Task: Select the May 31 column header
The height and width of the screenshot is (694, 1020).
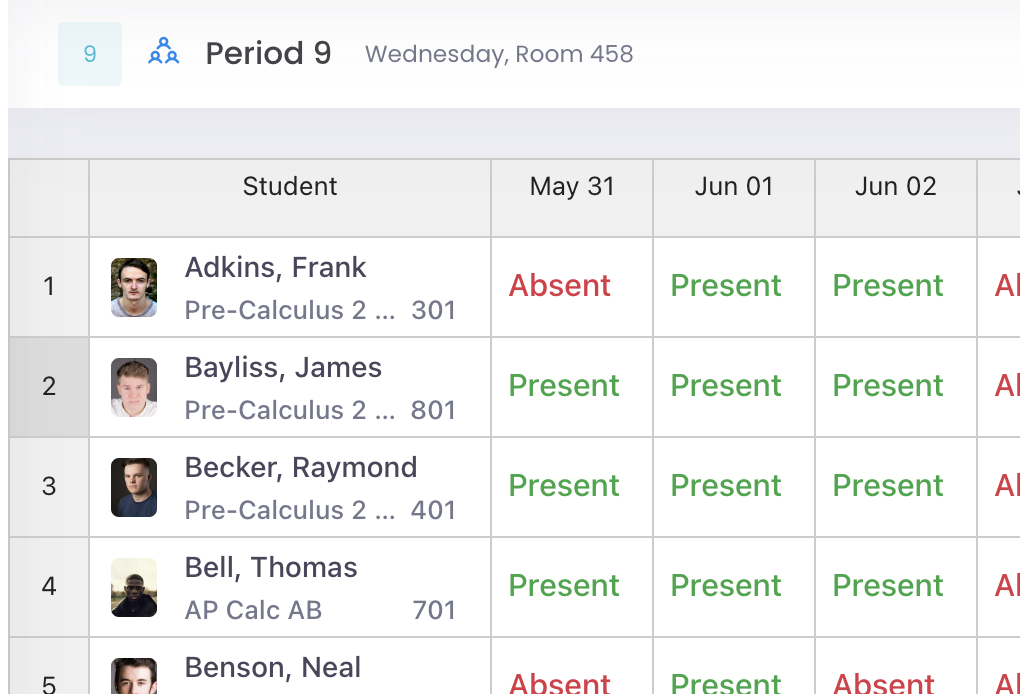Action: point(572,187)
